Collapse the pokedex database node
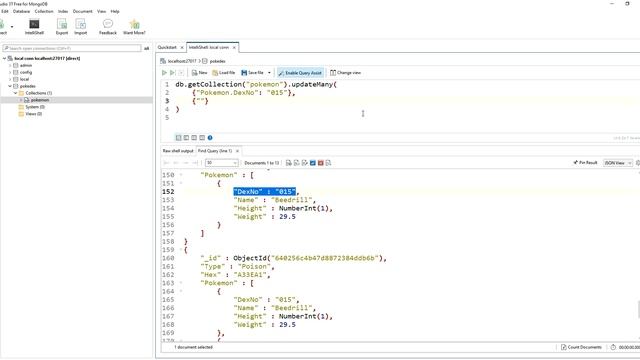The height and width of the screenshot is (360, 640). pyautogui.click(x=10, y=86)
